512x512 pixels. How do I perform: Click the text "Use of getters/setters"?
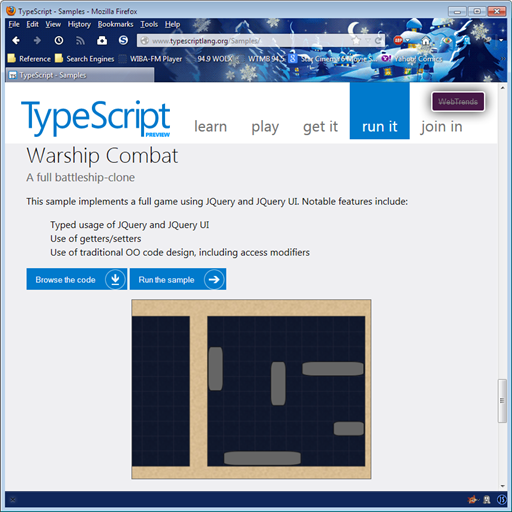(96, 239)
